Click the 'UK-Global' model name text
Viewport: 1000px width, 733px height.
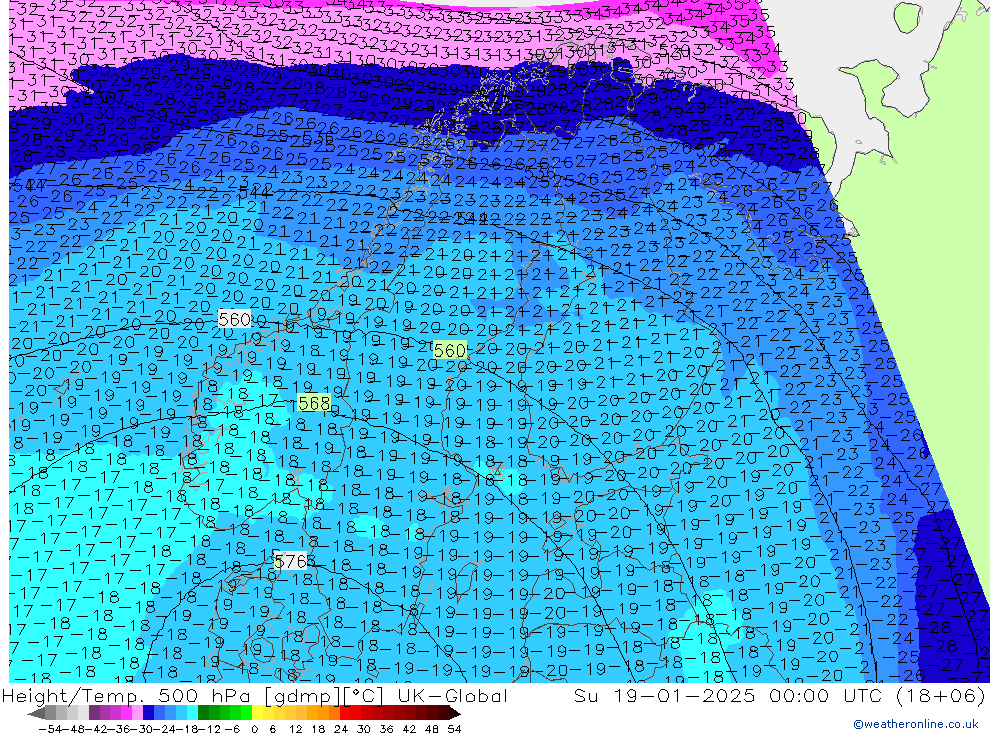point(452,695)
